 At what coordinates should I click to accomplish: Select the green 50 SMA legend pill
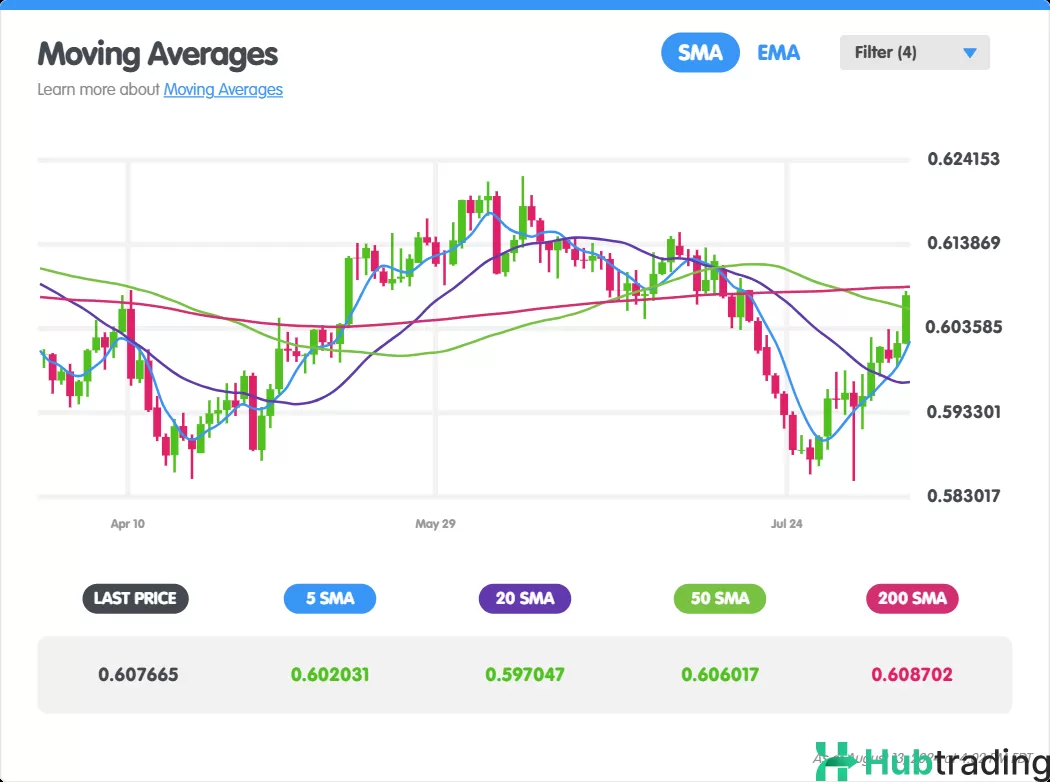pyautogui.click(x=719, y=599)
